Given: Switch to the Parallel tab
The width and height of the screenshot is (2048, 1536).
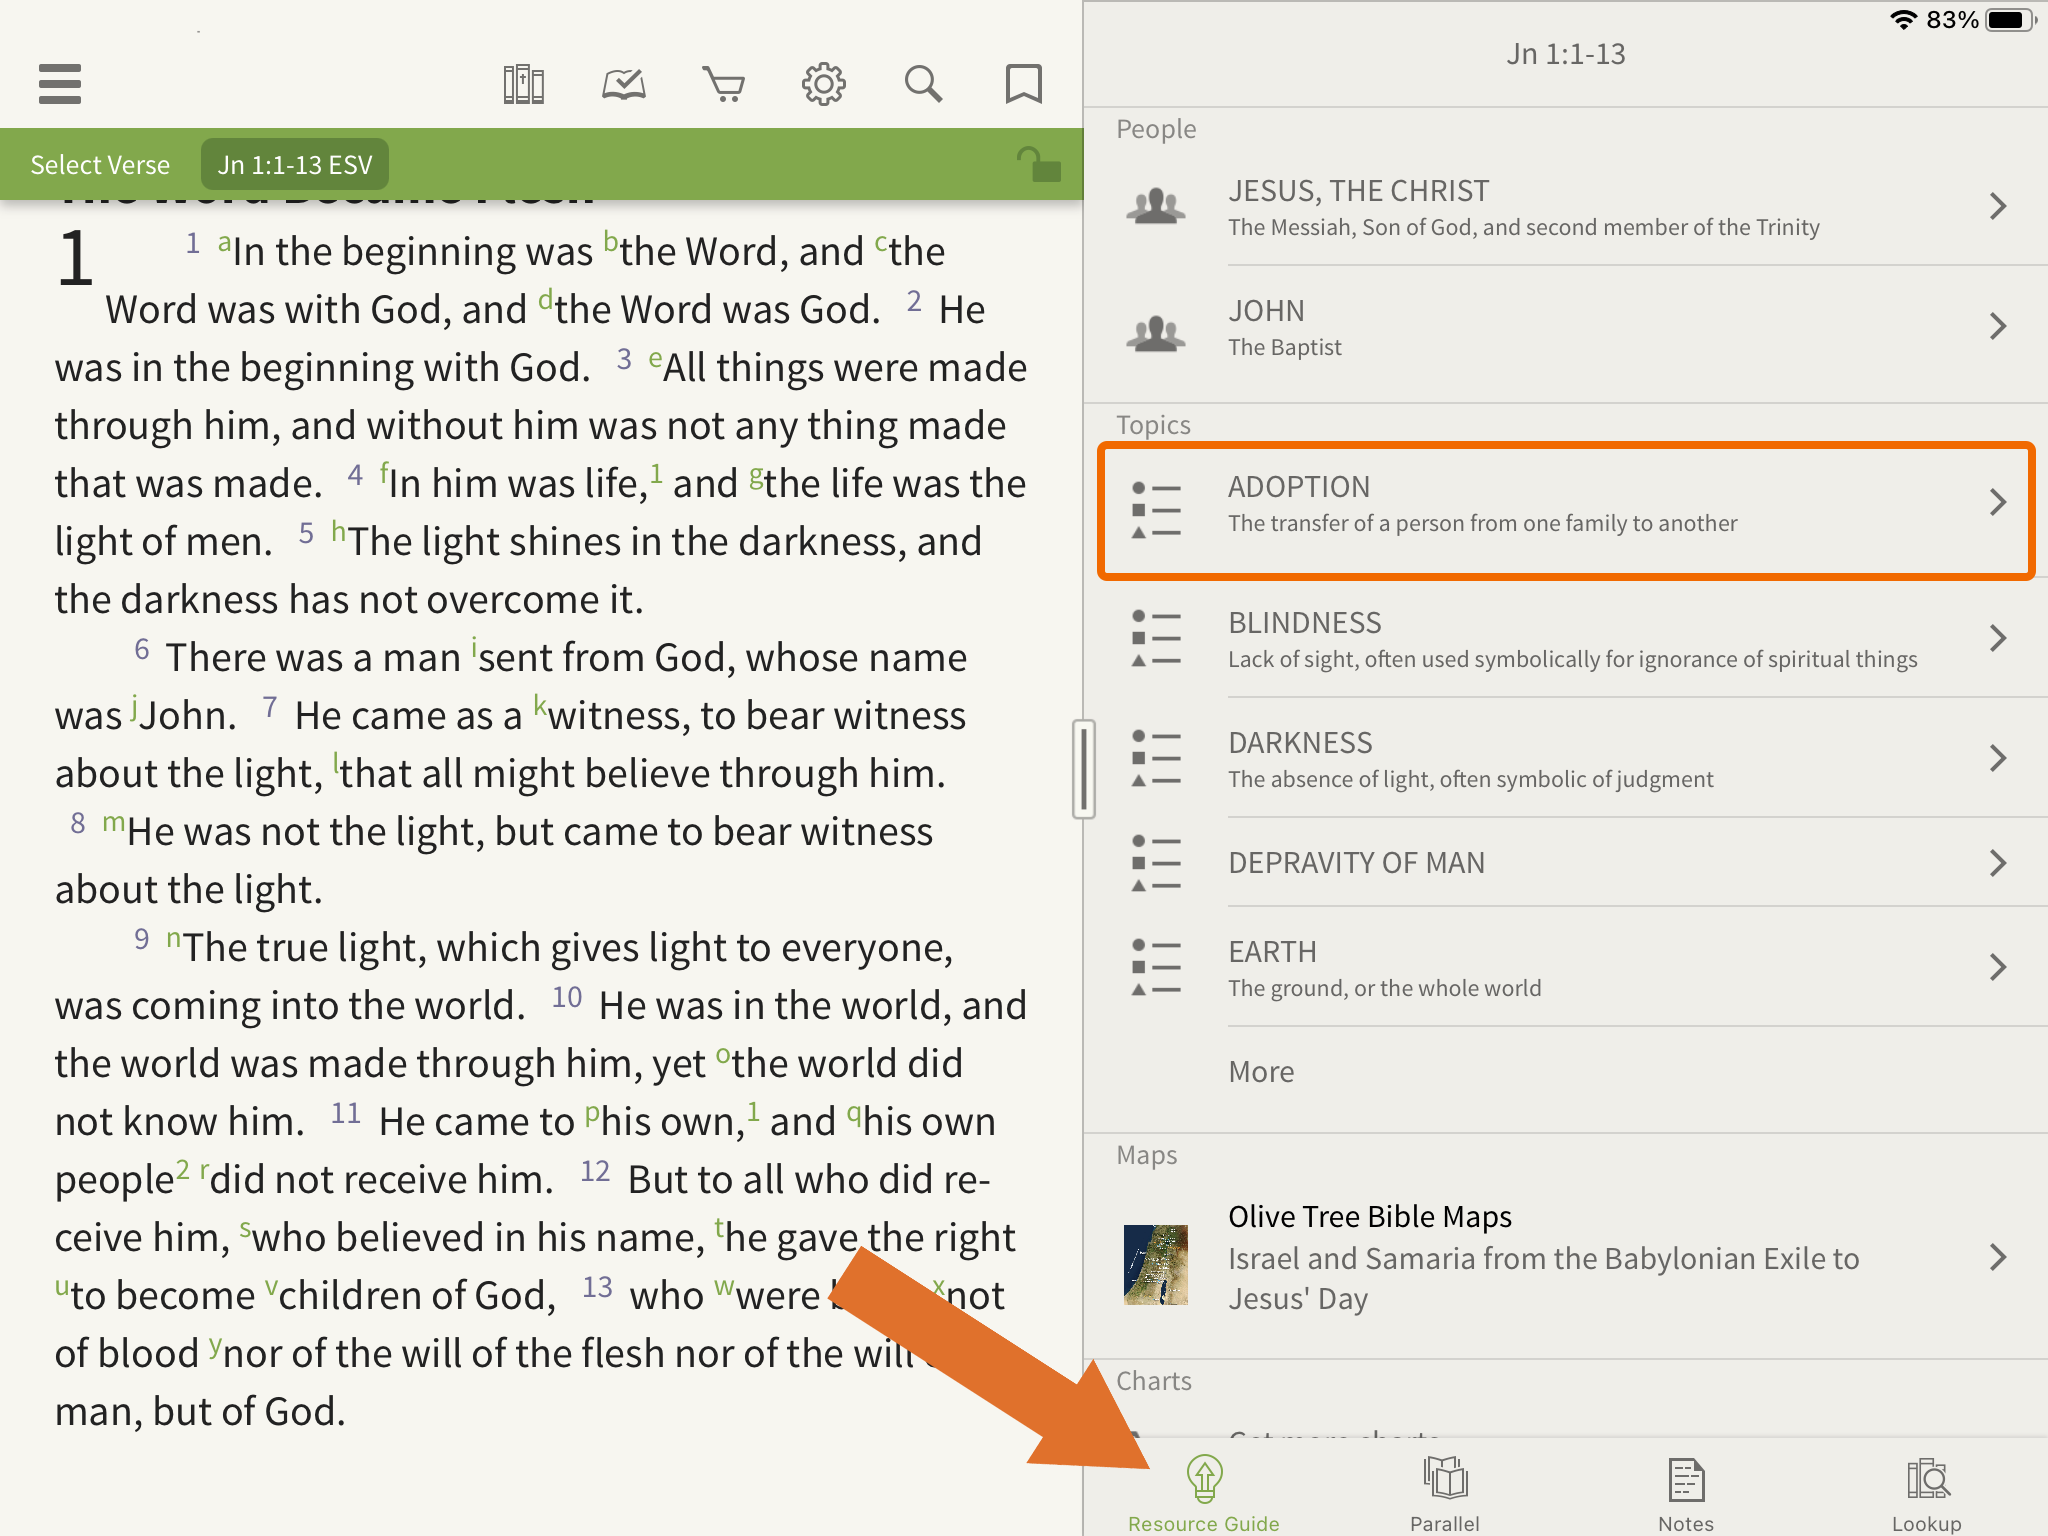Looking at the screenshot, I should [x=1445, y=1494].
